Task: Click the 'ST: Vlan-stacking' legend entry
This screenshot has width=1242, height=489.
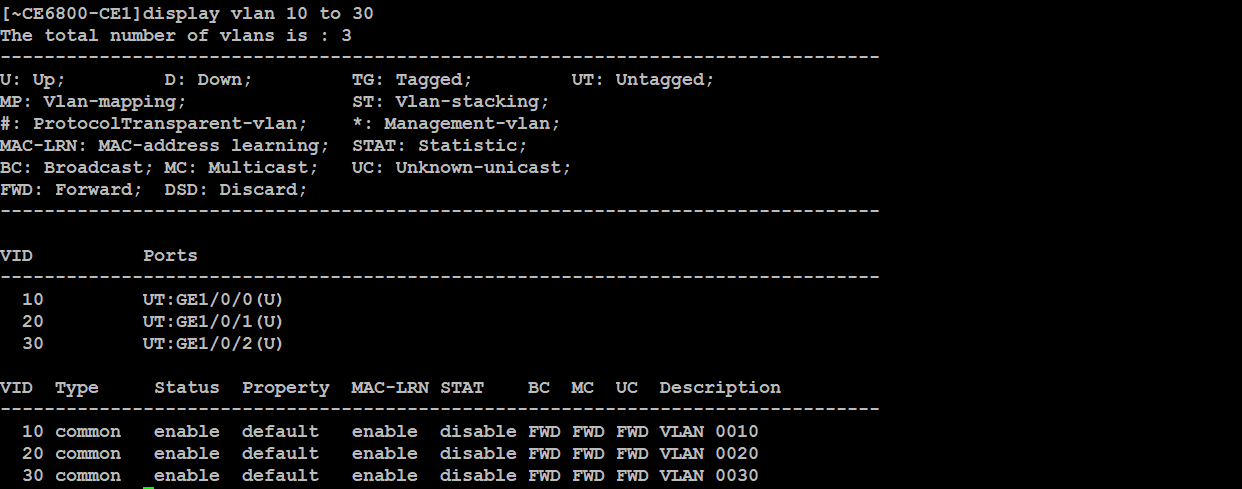Action: (x=450, y=102)
